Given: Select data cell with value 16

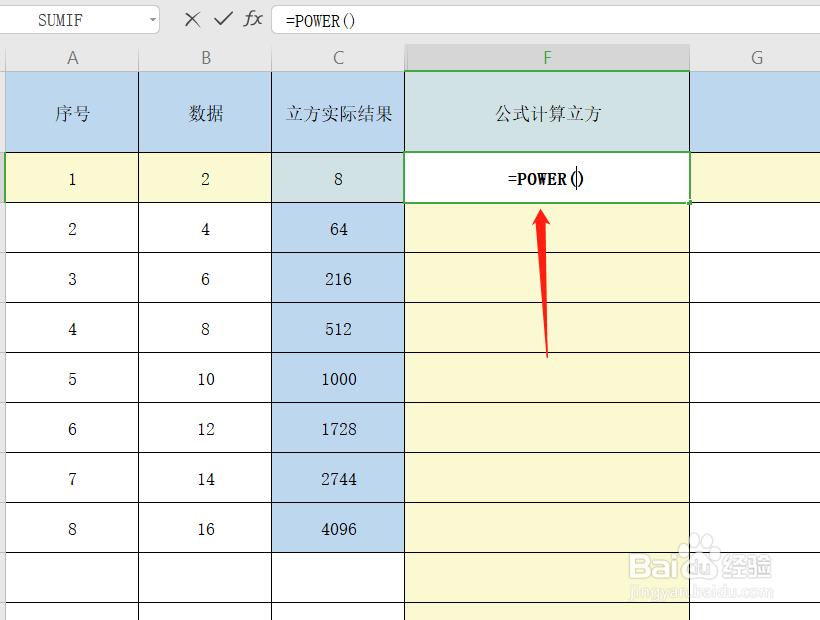Looking at the screenshot, I should [x=206, y=528].
